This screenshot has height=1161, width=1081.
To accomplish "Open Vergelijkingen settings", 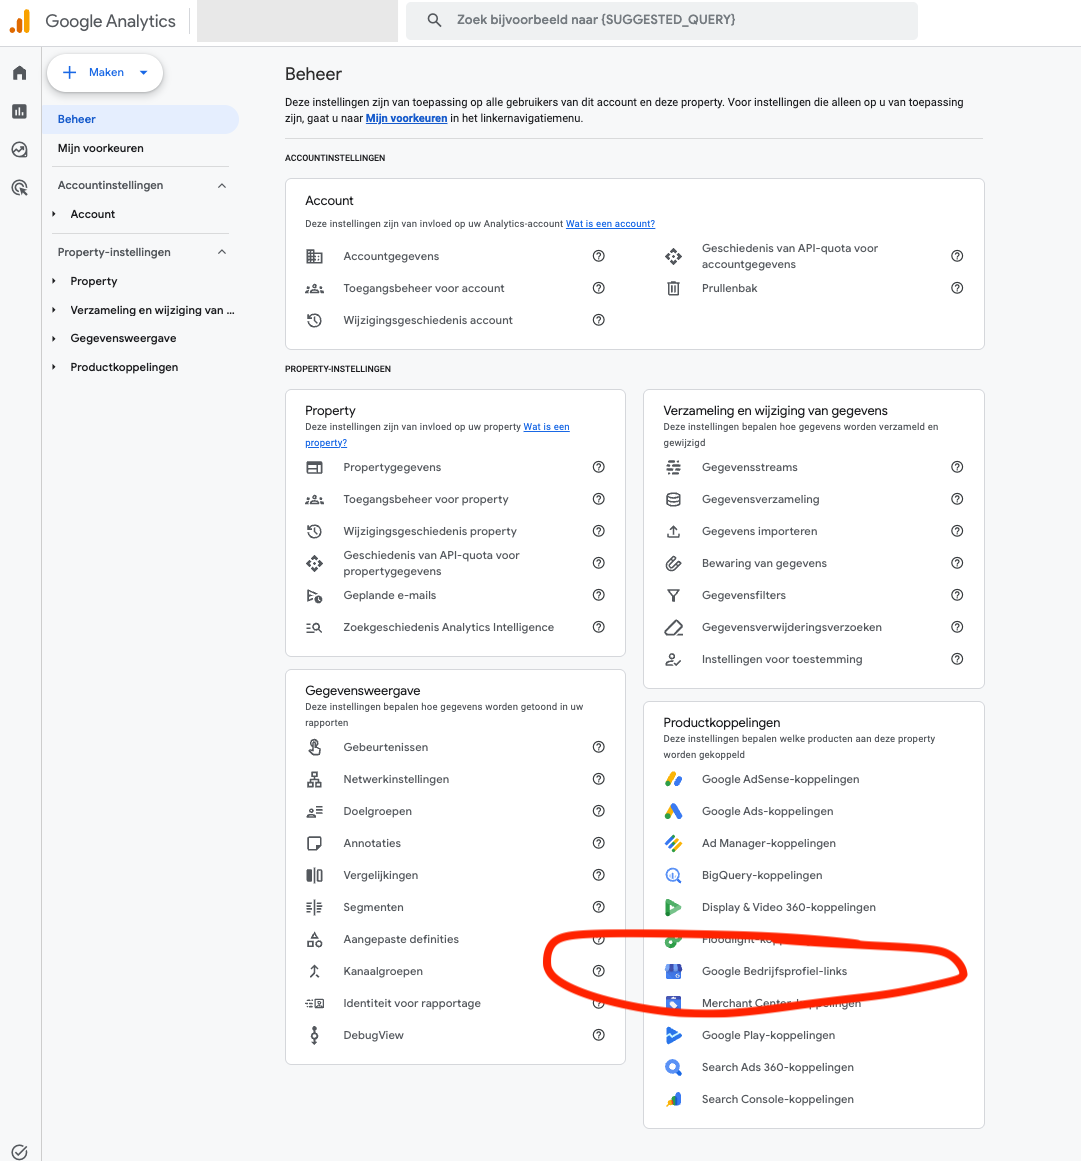I will tap(381, 875).
